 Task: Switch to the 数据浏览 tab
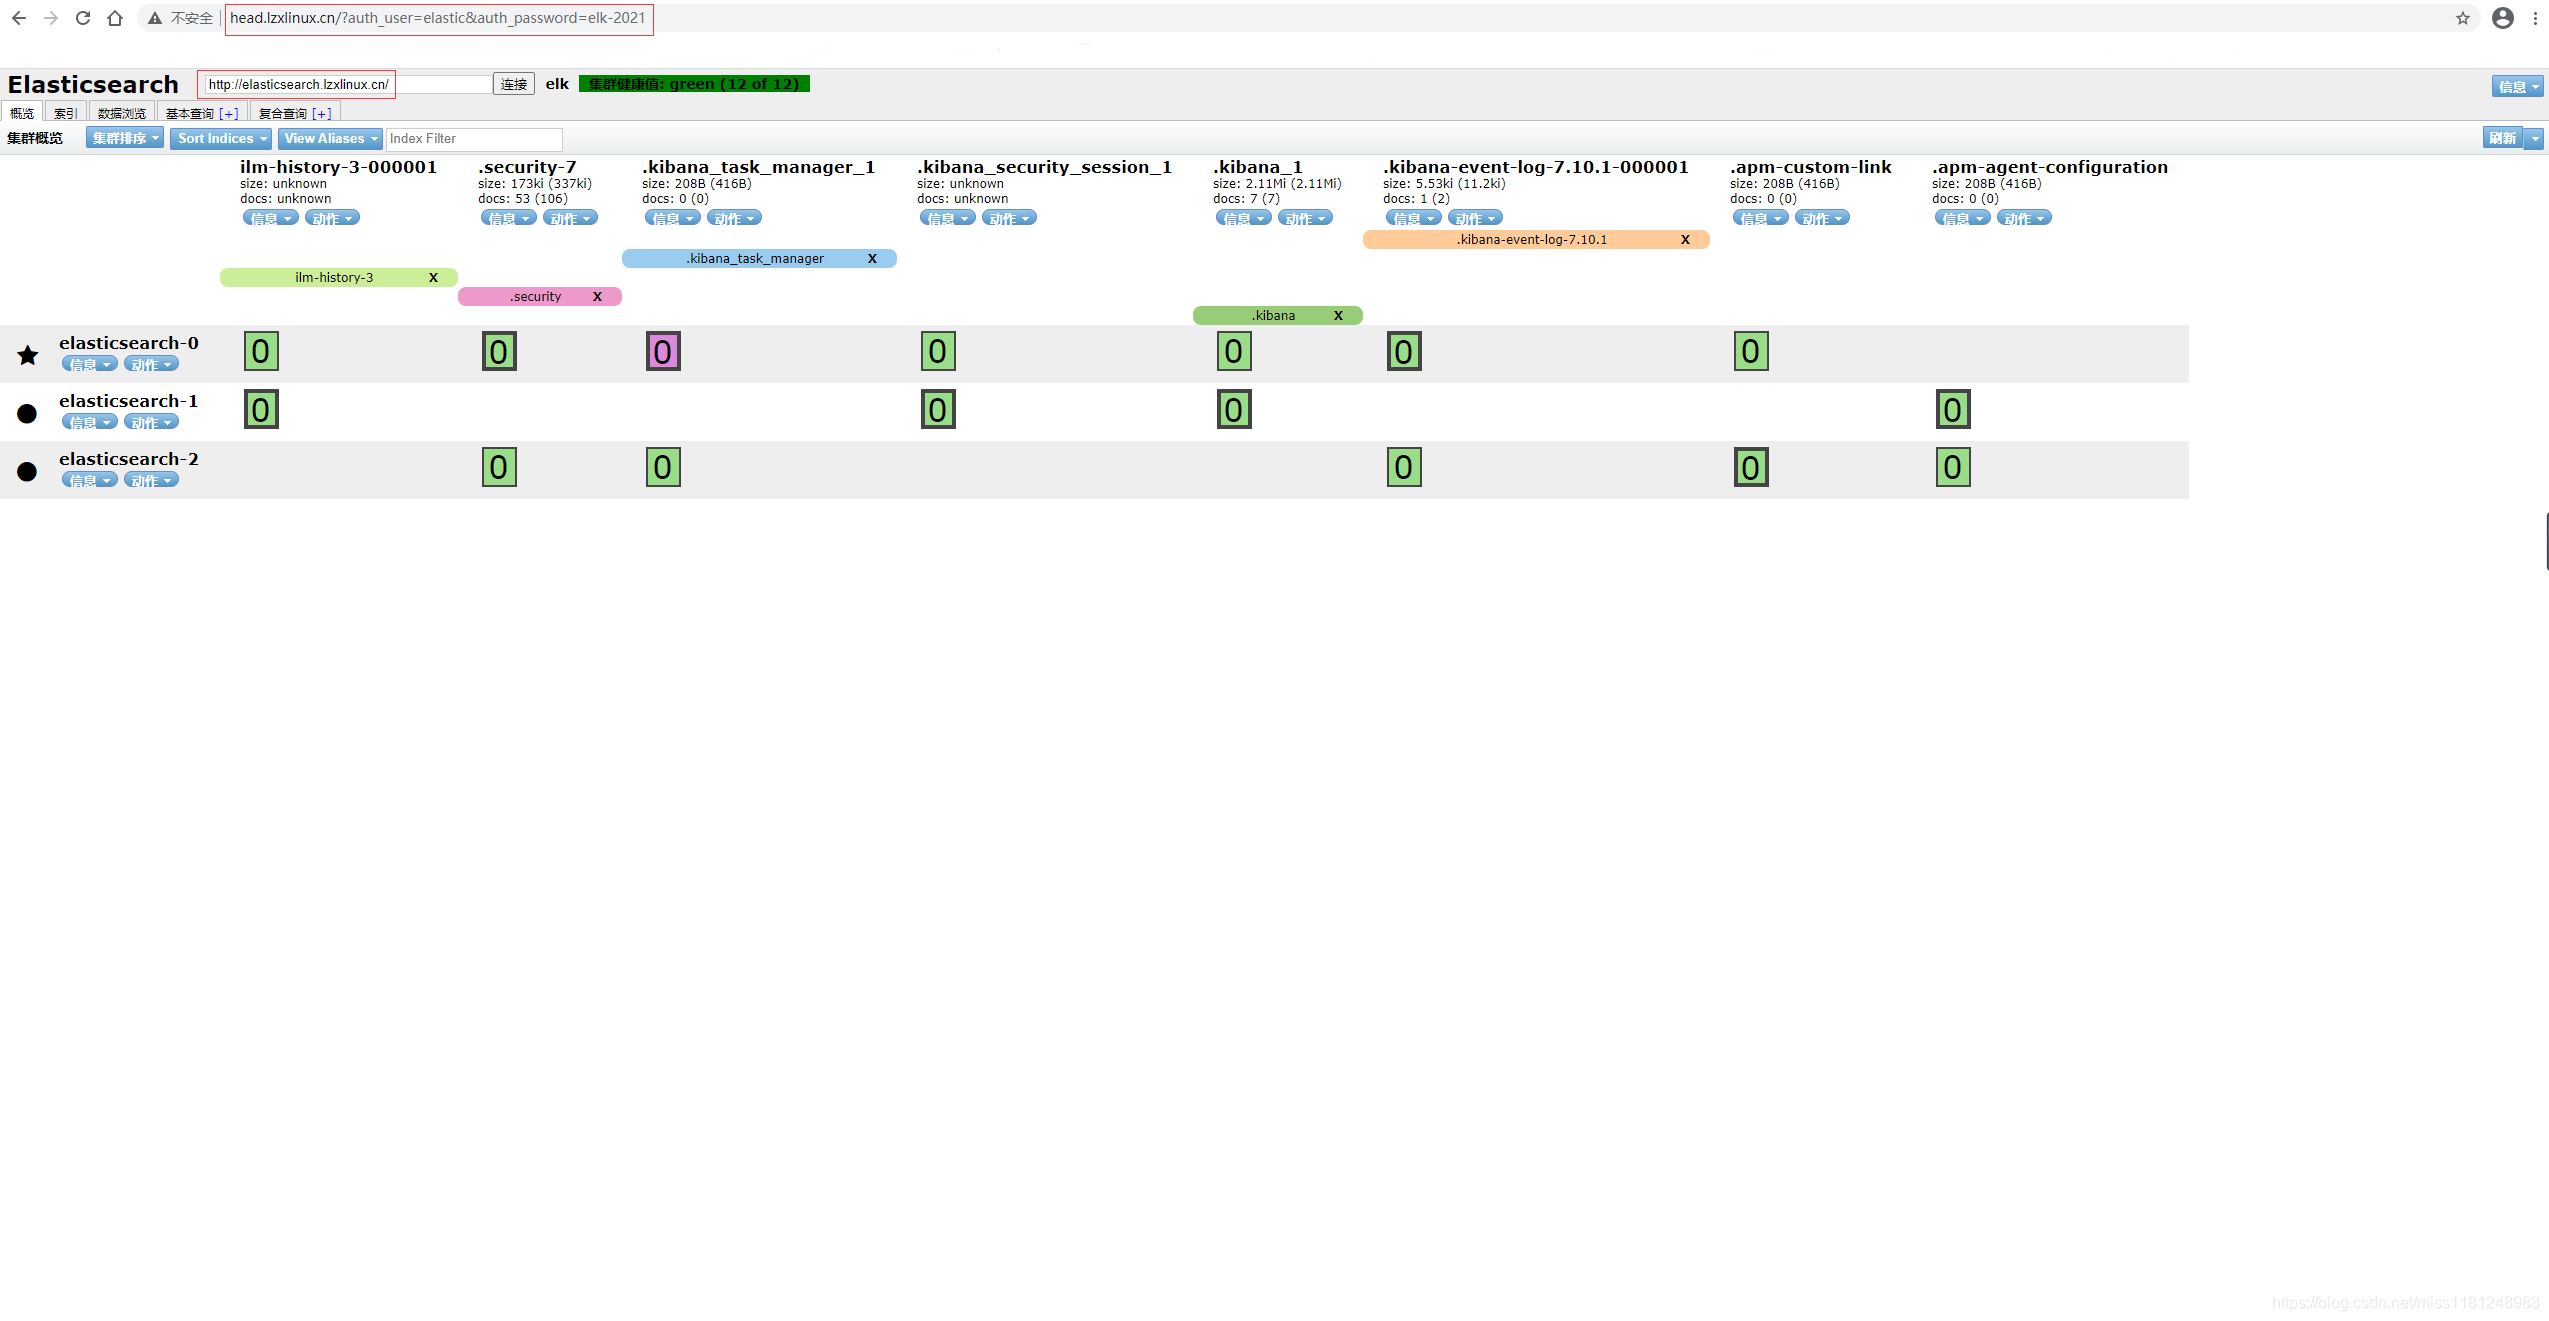(x=122, y=113)
